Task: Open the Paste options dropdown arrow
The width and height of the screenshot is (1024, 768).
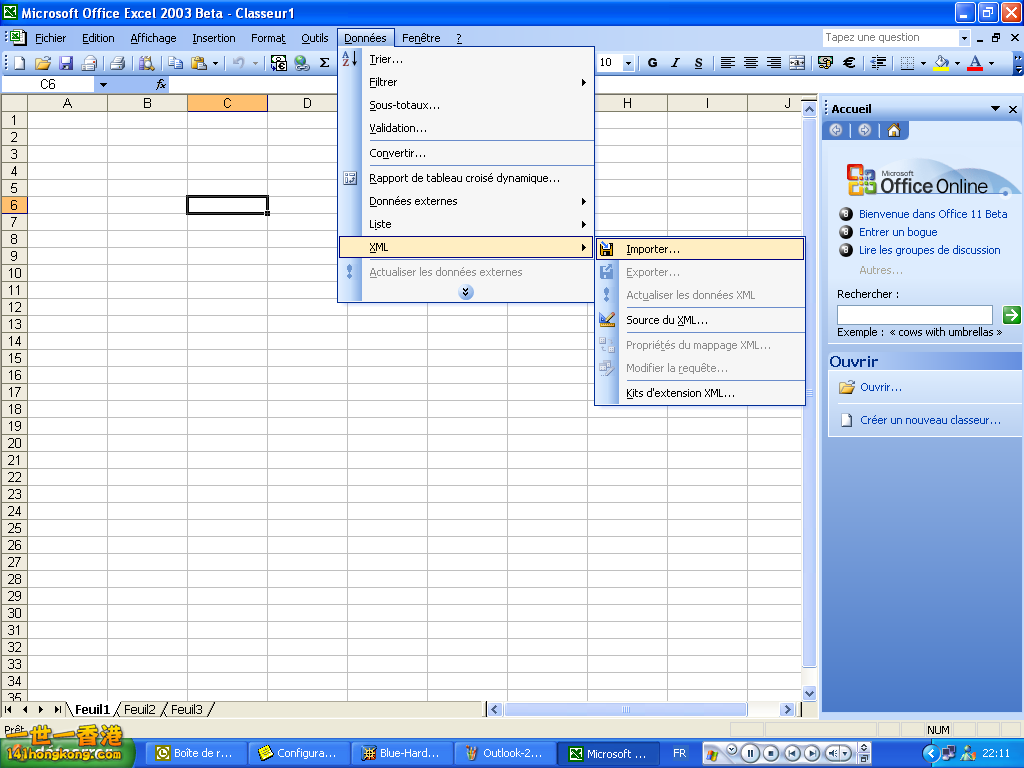Action: 215,63
